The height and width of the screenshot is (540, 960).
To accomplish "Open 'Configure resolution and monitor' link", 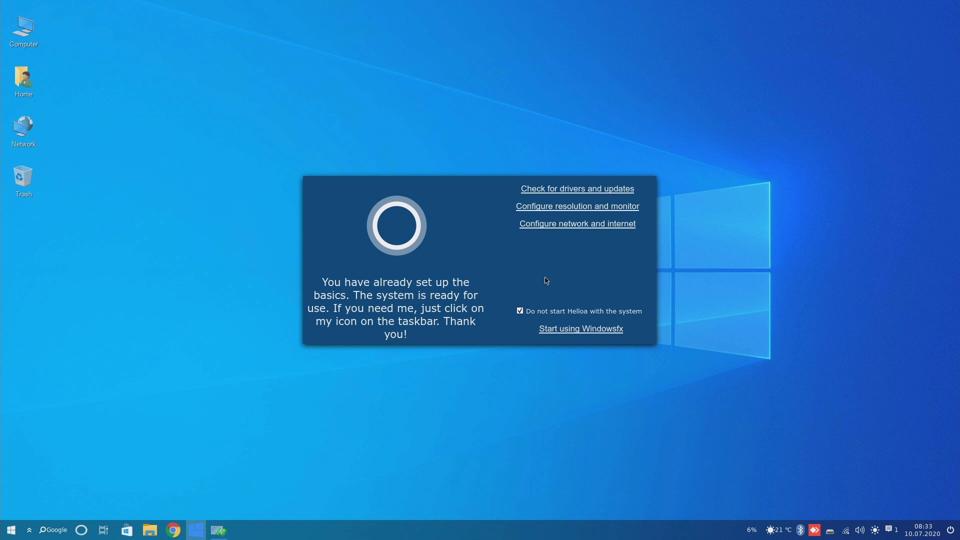I will (x=577, y=206).
